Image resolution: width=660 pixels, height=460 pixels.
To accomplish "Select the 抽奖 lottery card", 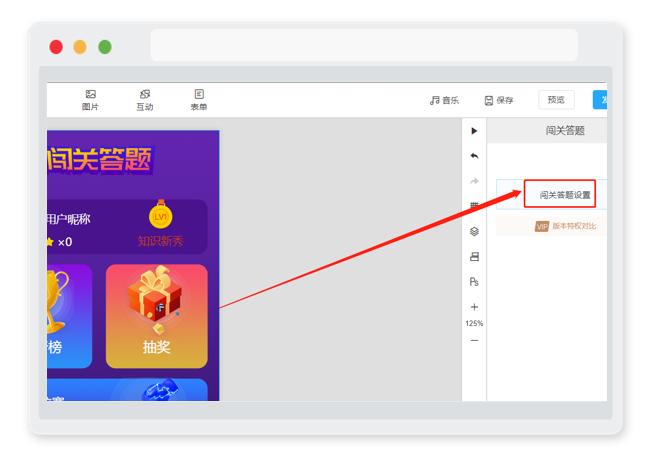I will [157, 316].
